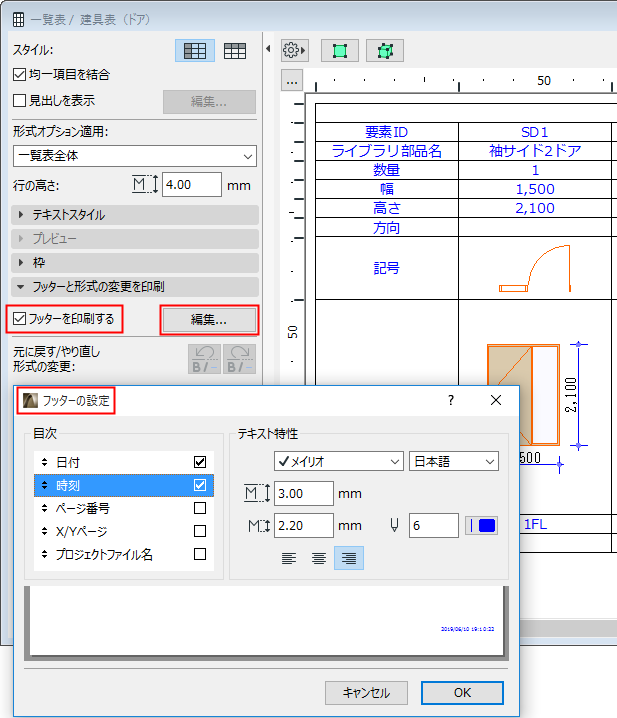Close the フッターの設定 dialog

(496, 400)
